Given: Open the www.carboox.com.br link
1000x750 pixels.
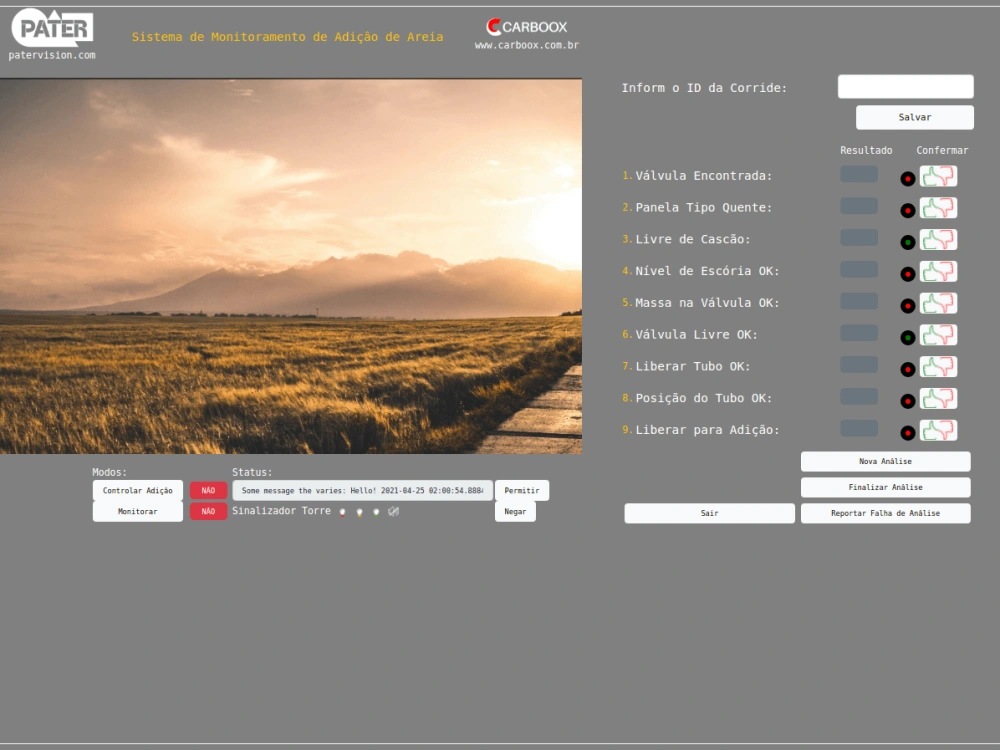Looking at the screenshot, I should pyautogui.click(x=527, y=45).
